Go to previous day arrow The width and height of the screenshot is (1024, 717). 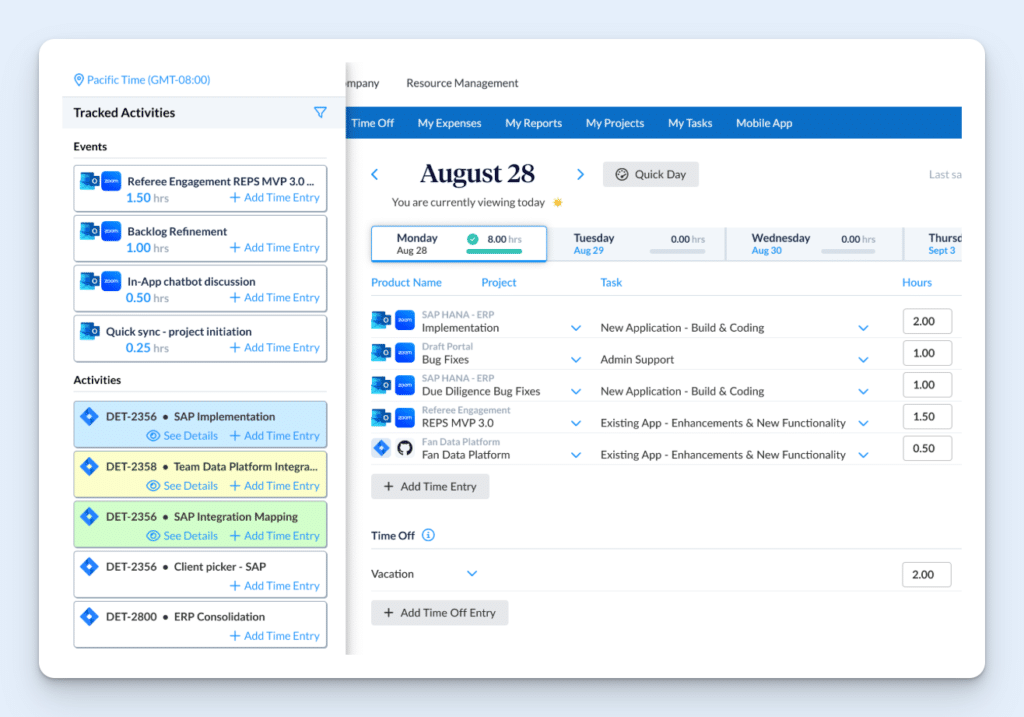point(375,174)
